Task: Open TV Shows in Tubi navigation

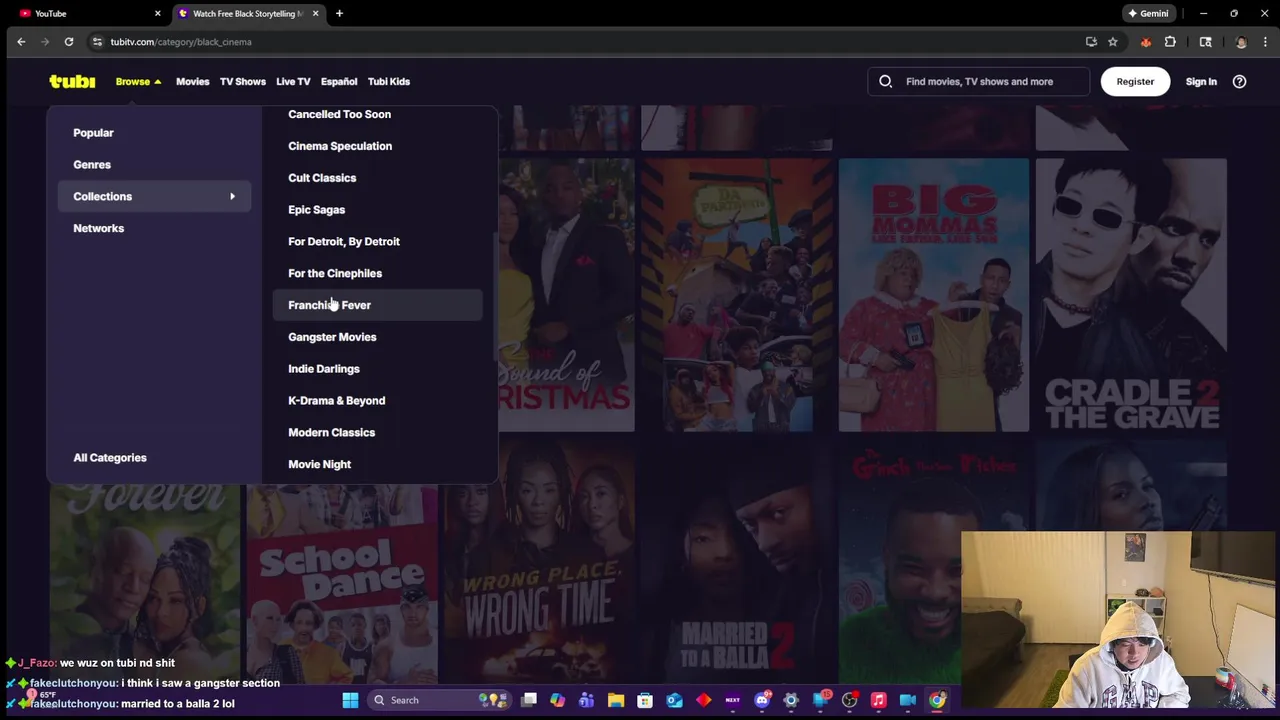Action: pyautogui.click(x=243, y=82)
